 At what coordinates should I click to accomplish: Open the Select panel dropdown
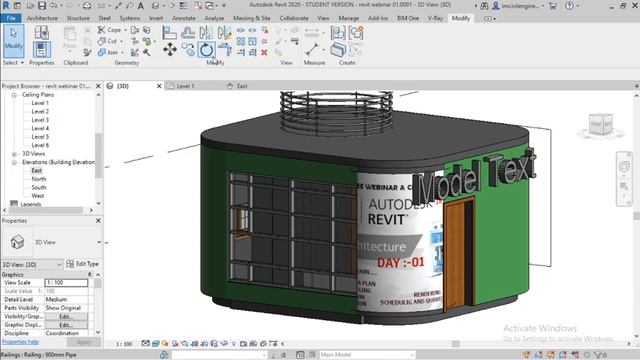pos(13,63)
